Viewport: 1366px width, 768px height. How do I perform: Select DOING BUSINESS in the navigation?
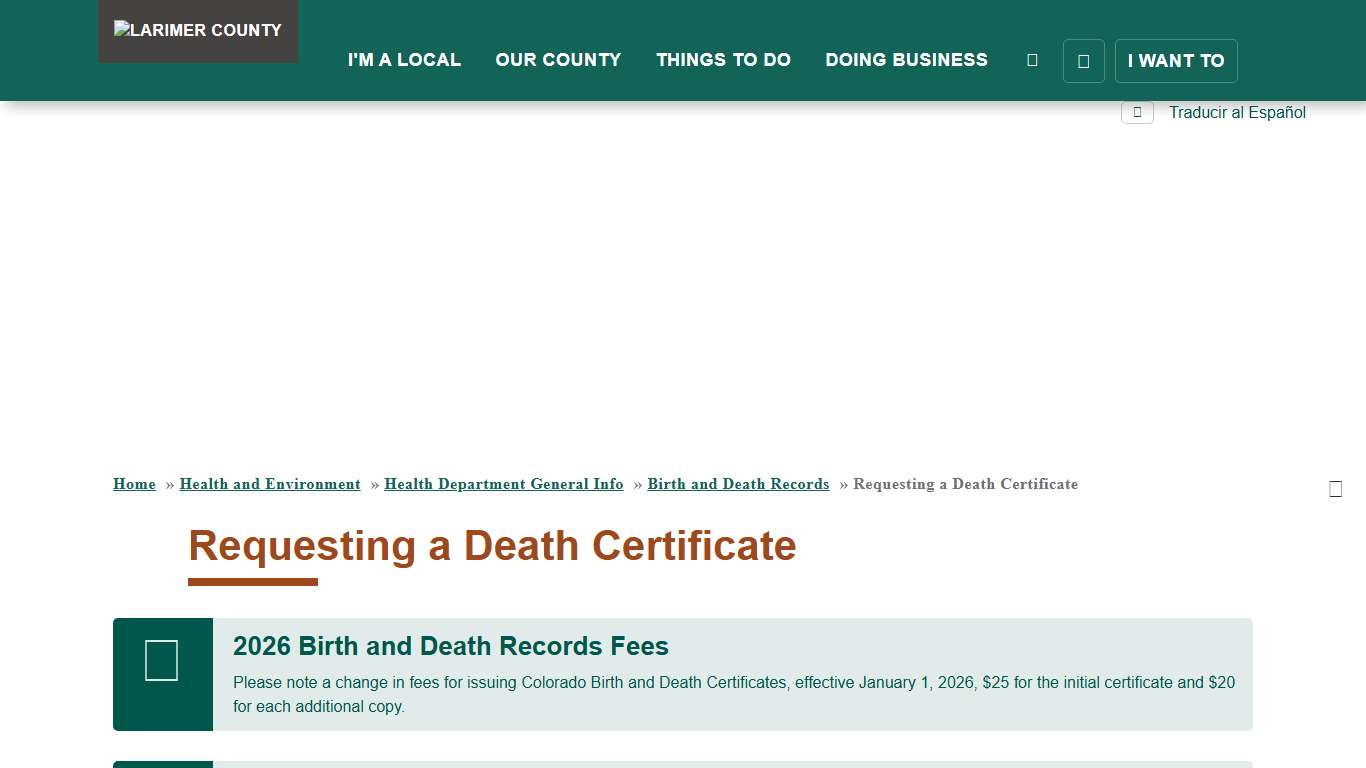pos(906,60)
